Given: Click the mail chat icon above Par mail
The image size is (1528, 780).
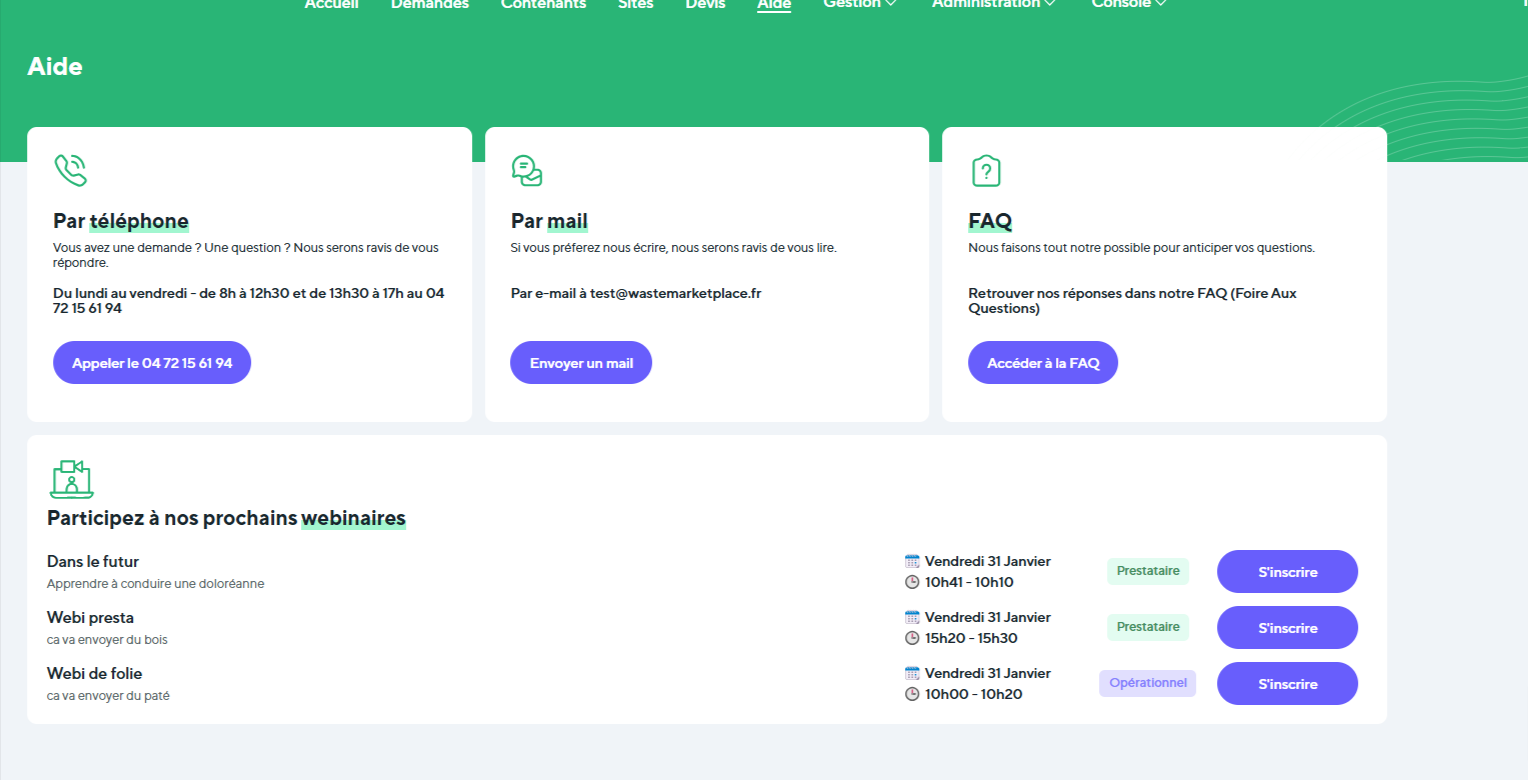Looking at the screenshot, I should pos(527,170).
